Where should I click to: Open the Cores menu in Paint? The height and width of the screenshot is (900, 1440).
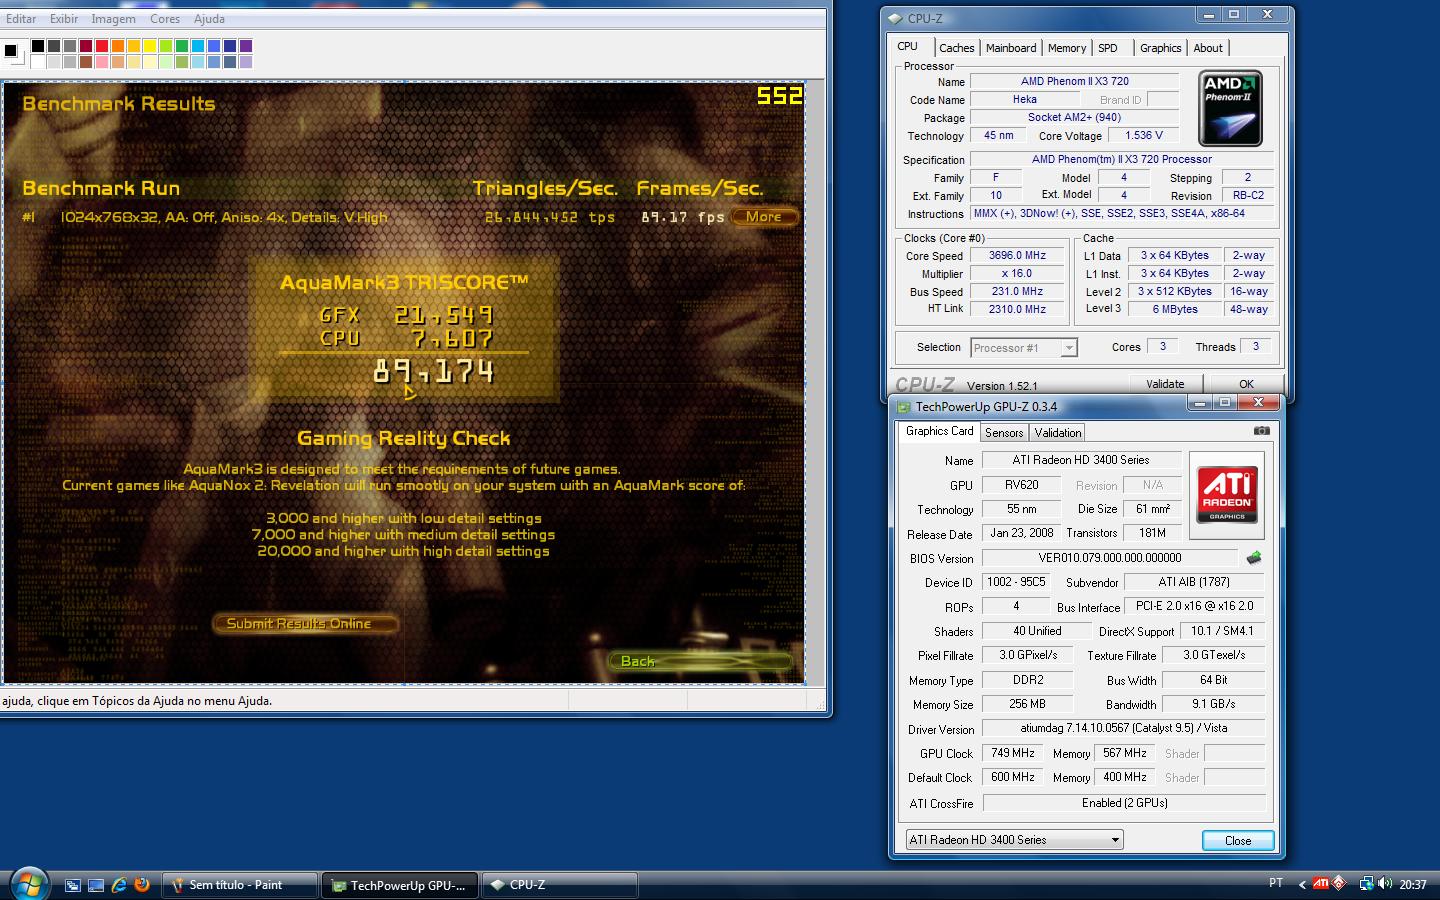click(x=165, y=19)
